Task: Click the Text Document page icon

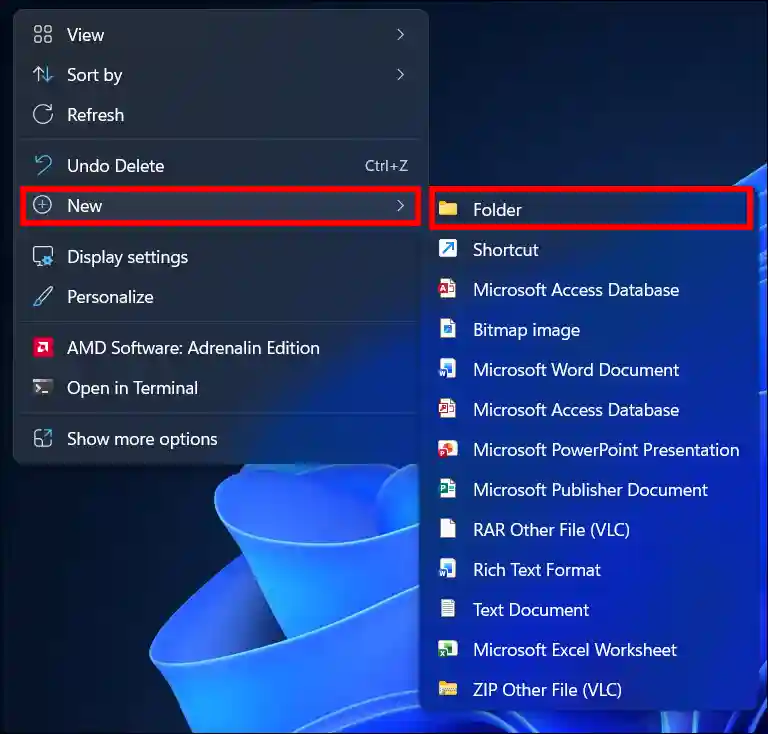Action: (x=448, y=609)
